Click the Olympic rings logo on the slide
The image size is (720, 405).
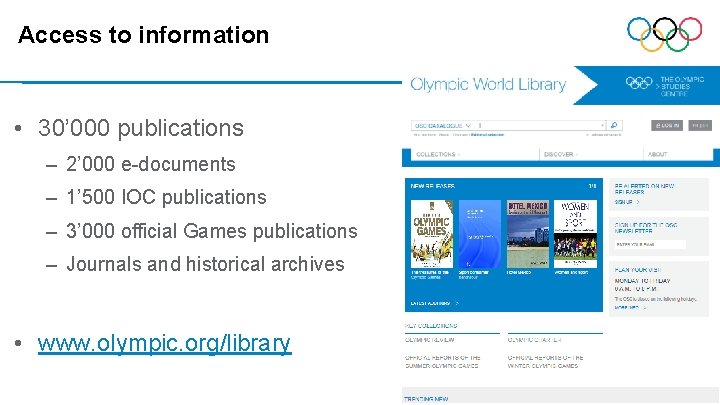[x=664, y=34]
